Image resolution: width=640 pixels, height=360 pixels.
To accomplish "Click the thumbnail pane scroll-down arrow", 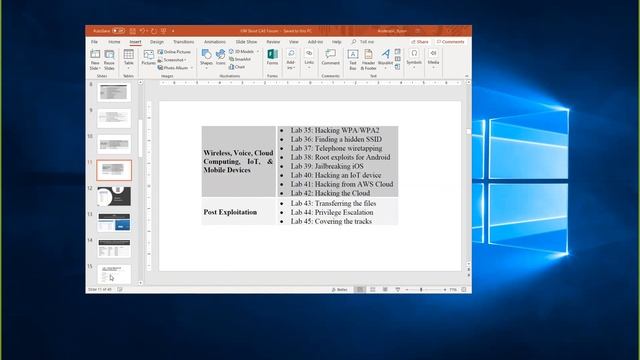I will (x=140, y=282).
